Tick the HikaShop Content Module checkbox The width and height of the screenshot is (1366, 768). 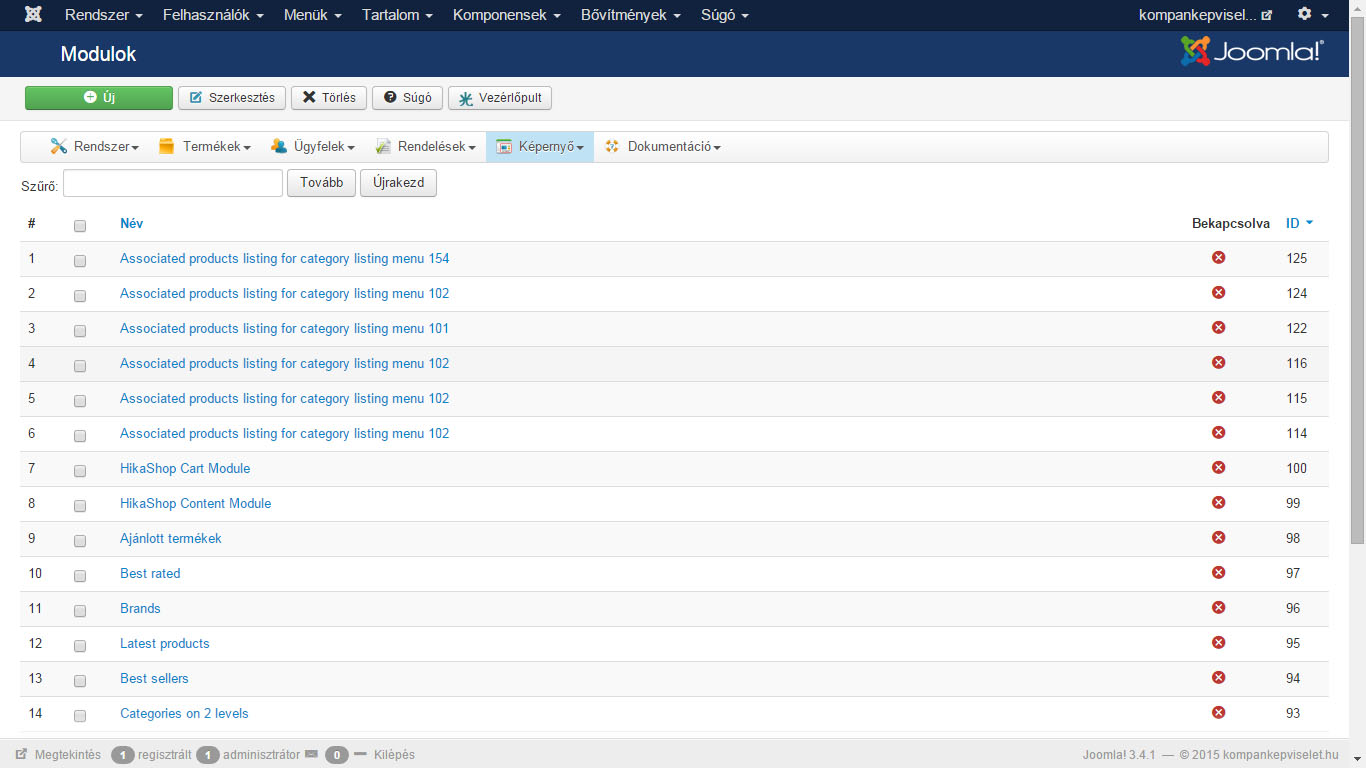(x=80, y=506)
